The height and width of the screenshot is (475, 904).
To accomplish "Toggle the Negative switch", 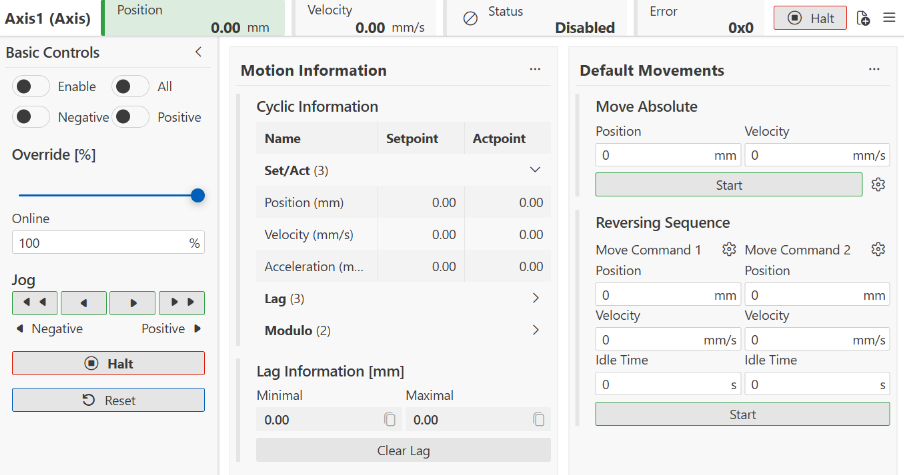I will click(x=31, y=117).
